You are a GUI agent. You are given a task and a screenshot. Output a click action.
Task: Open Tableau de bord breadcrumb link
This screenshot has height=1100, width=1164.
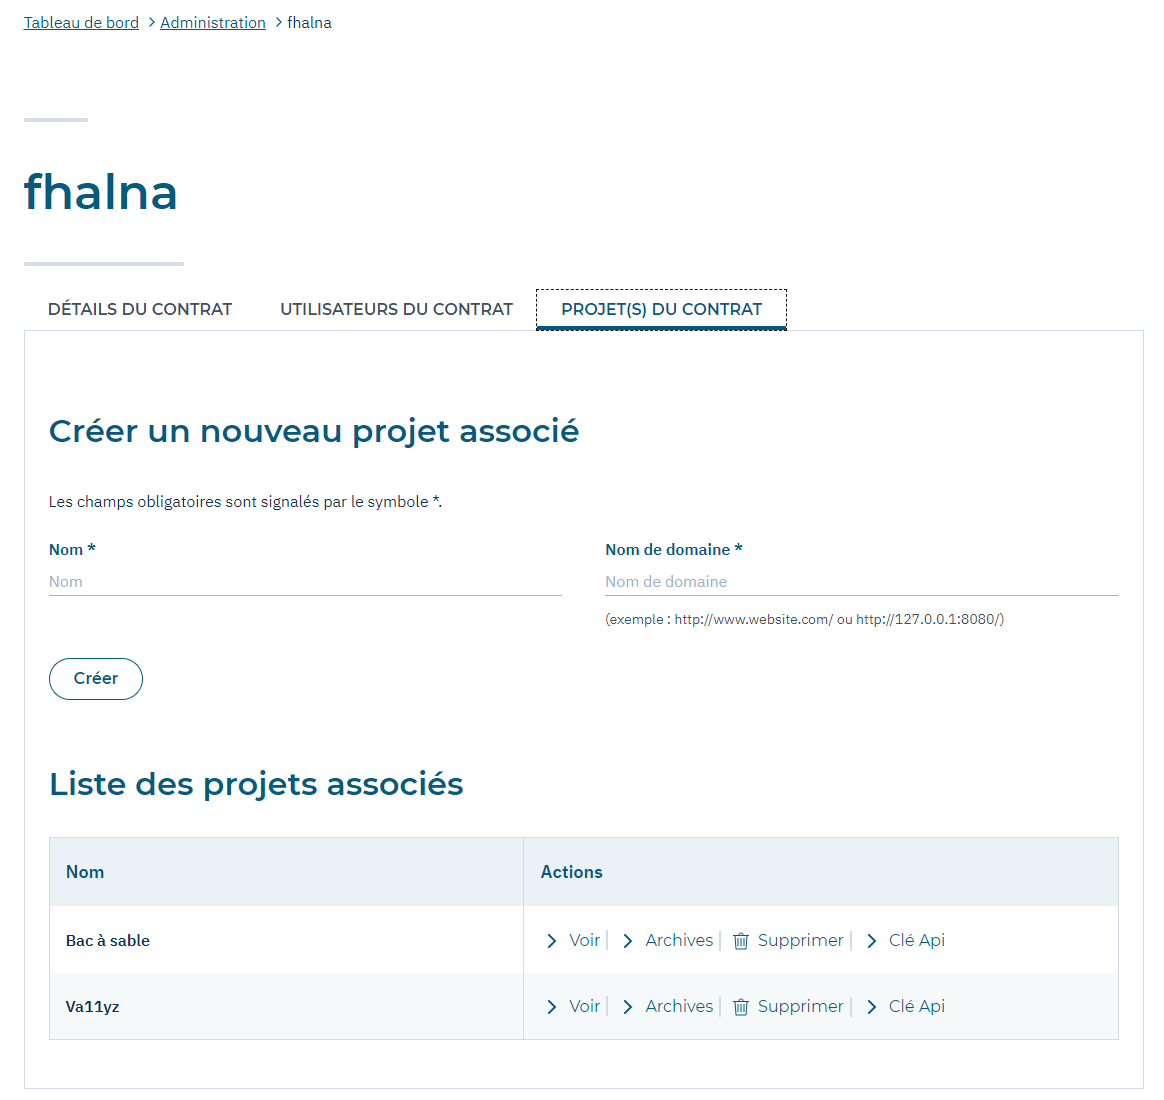point(81,22)
